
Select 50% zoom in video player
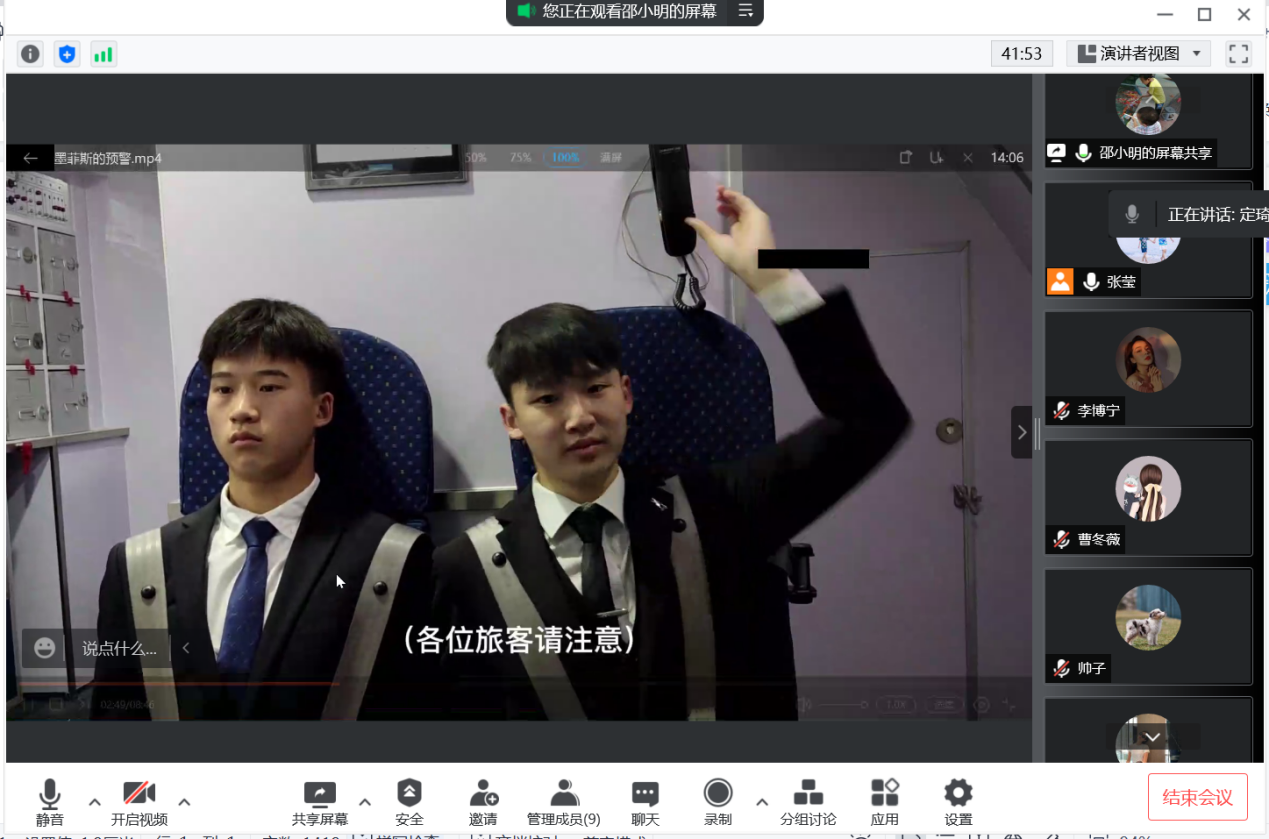click(476, 158)
